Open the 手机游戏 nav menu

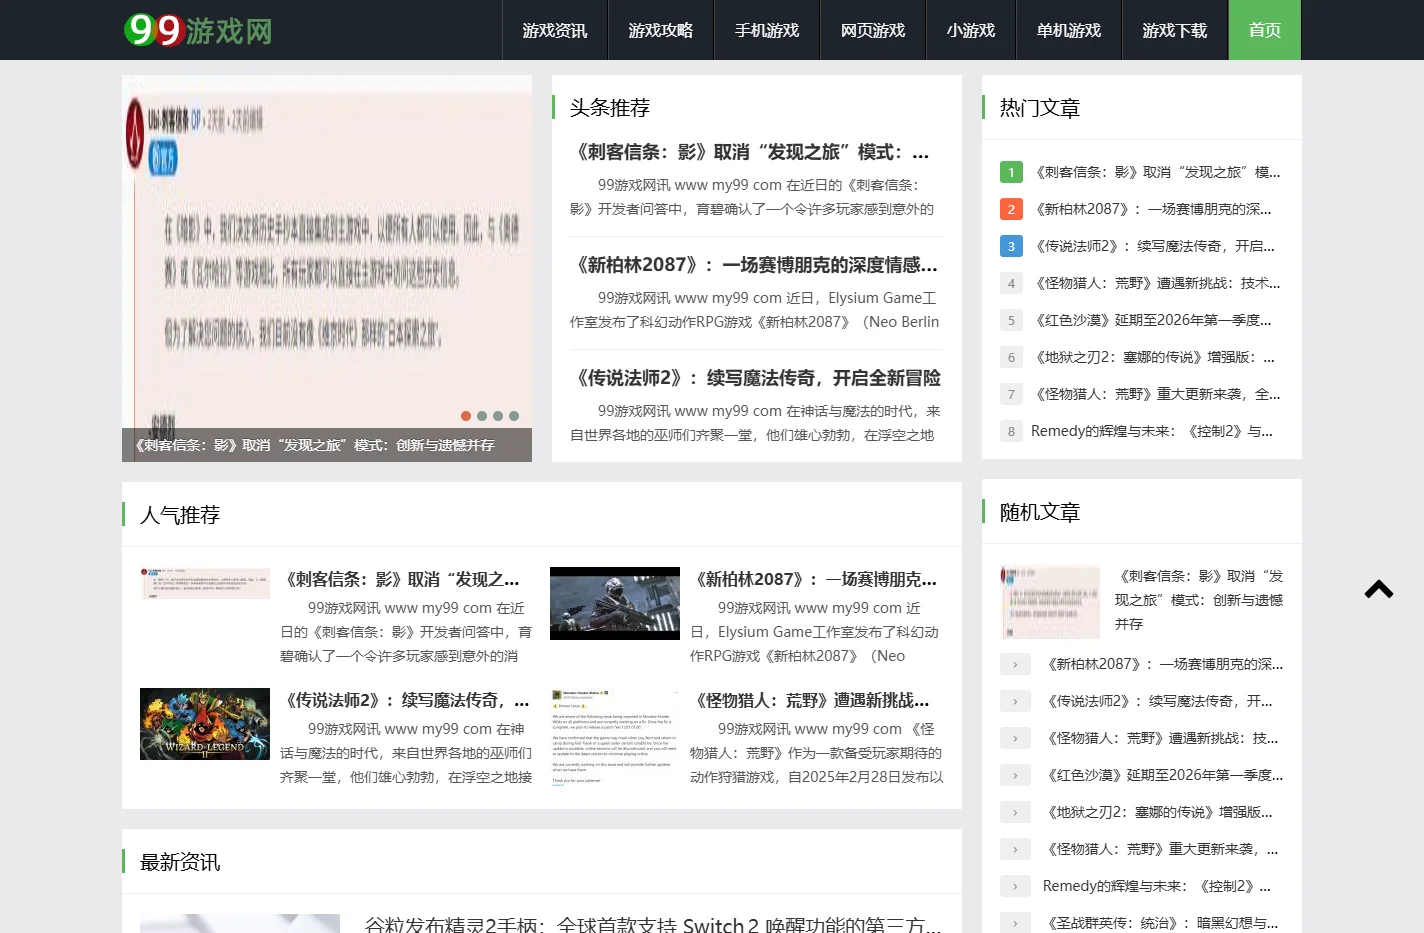pyautogui.click(x=767, y=30)
